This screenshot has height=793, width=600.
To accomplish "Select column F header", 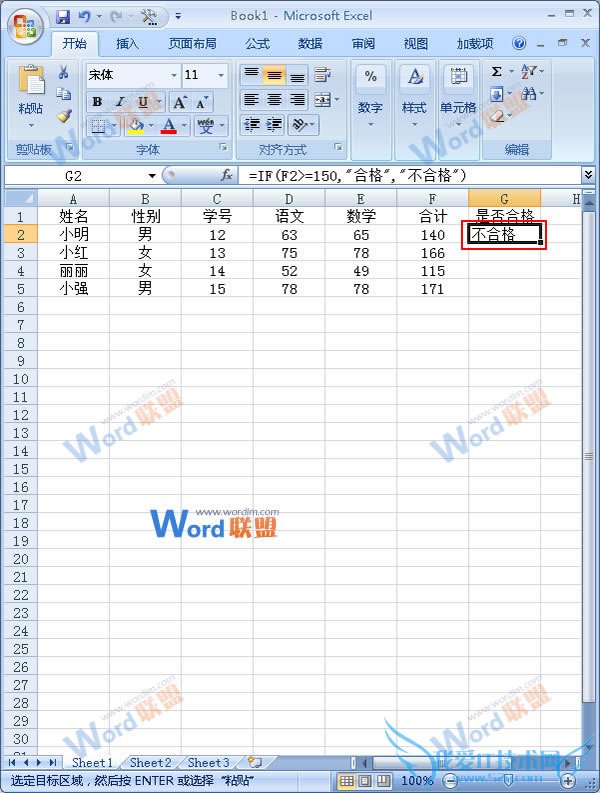I will (x=433, y=199).
